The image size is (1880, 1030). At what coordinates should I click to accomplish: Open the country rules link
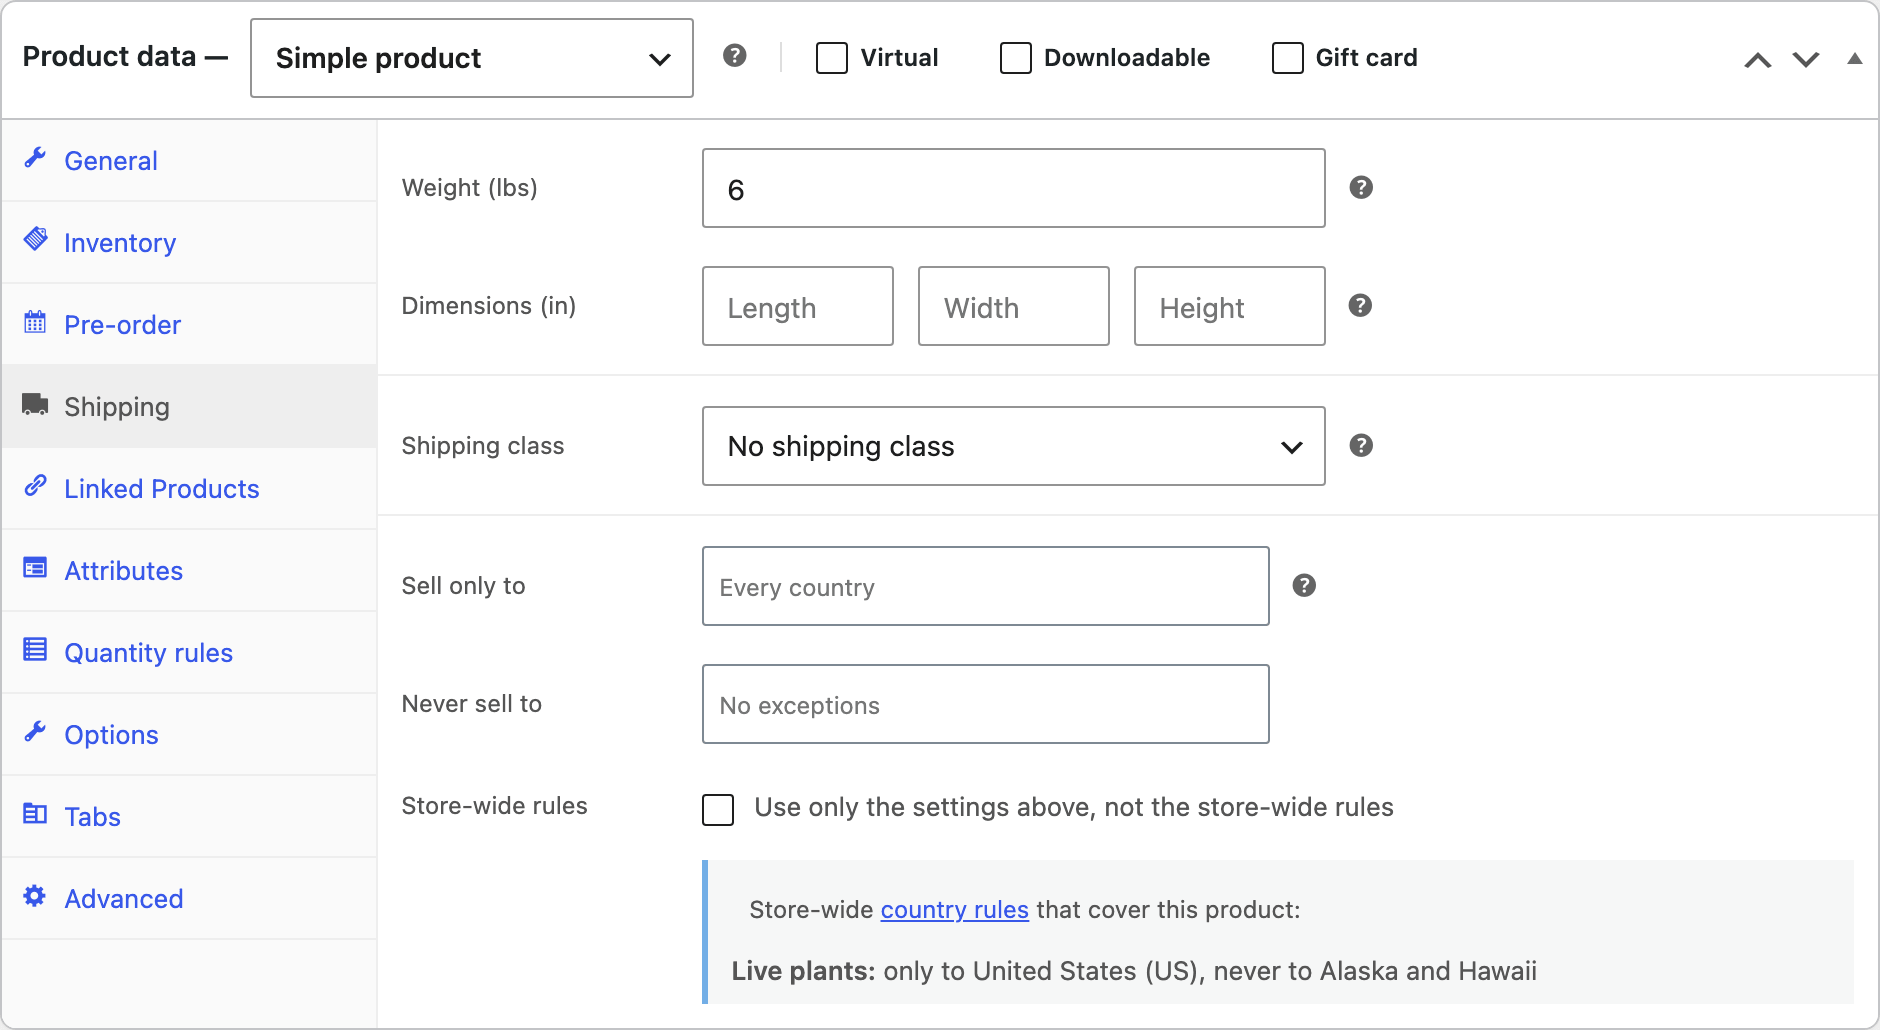(954, 910)
